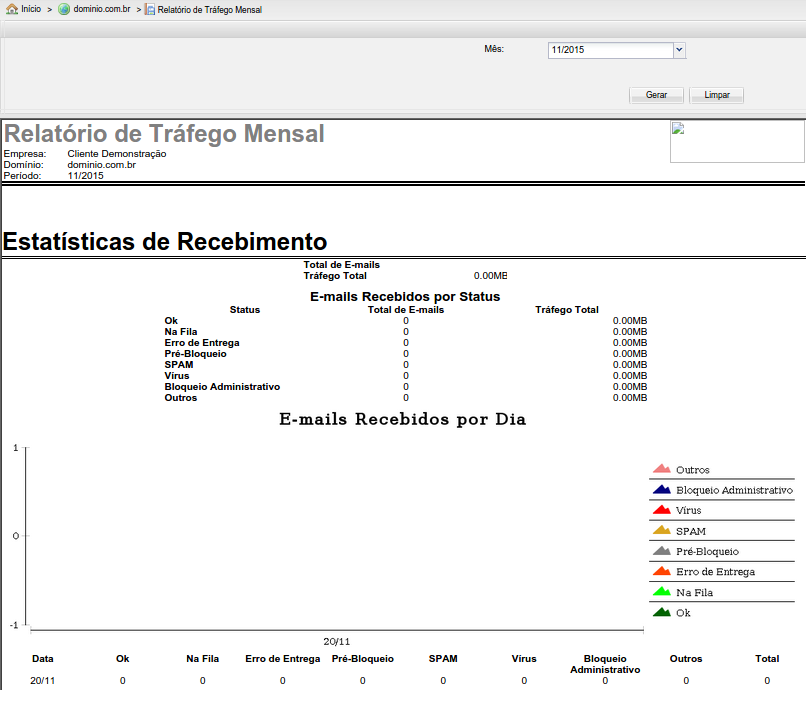
Task: Click the Vírus legend icon
Action: [x=661, y=510]
